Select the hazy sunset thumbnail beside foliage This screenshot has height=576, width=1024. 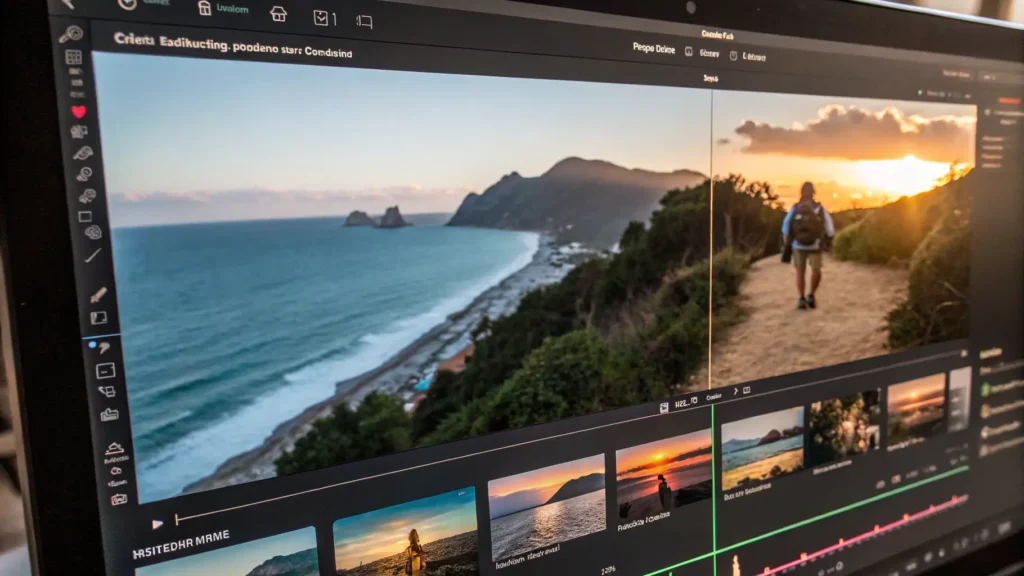pos(916,408)
